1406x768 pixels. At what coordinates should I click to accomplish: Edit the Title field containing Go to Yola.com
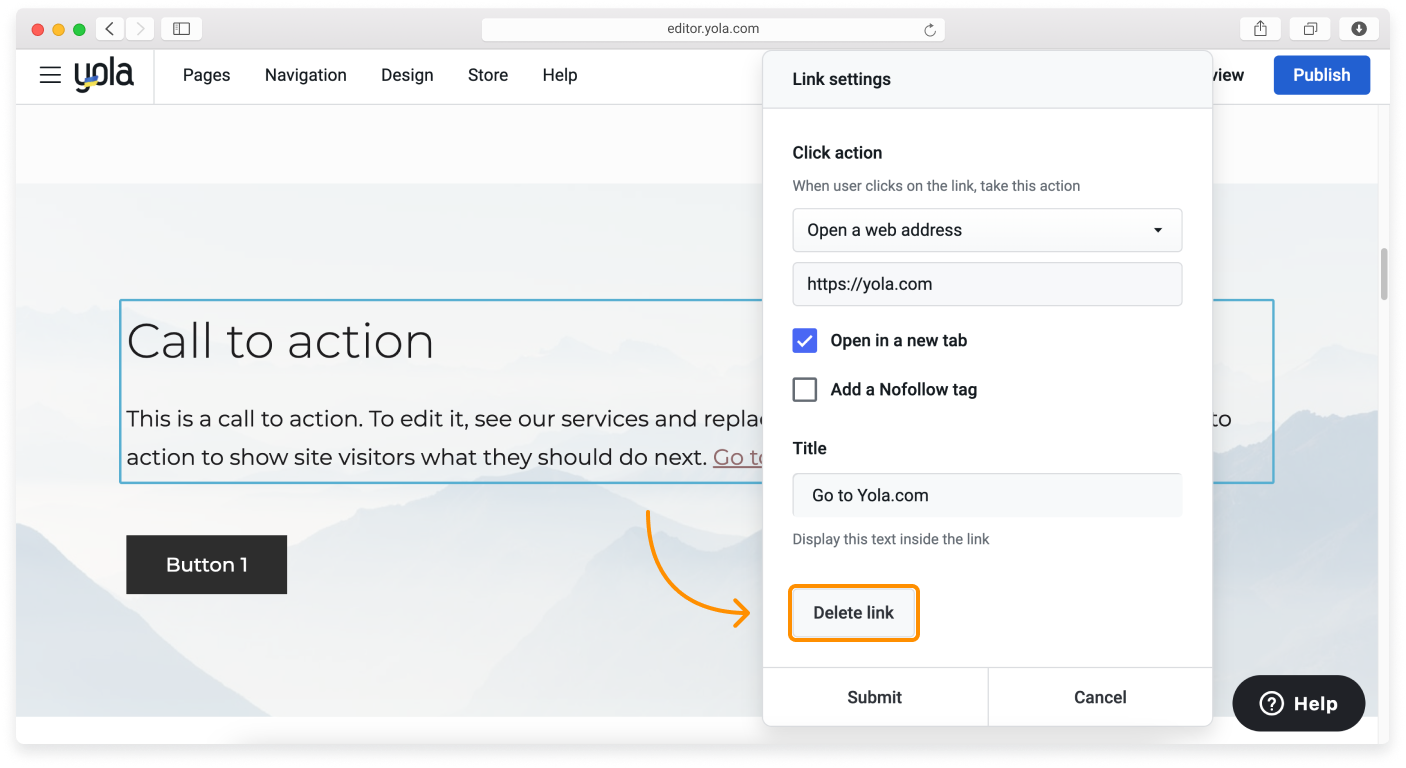(x=986, y=494)
